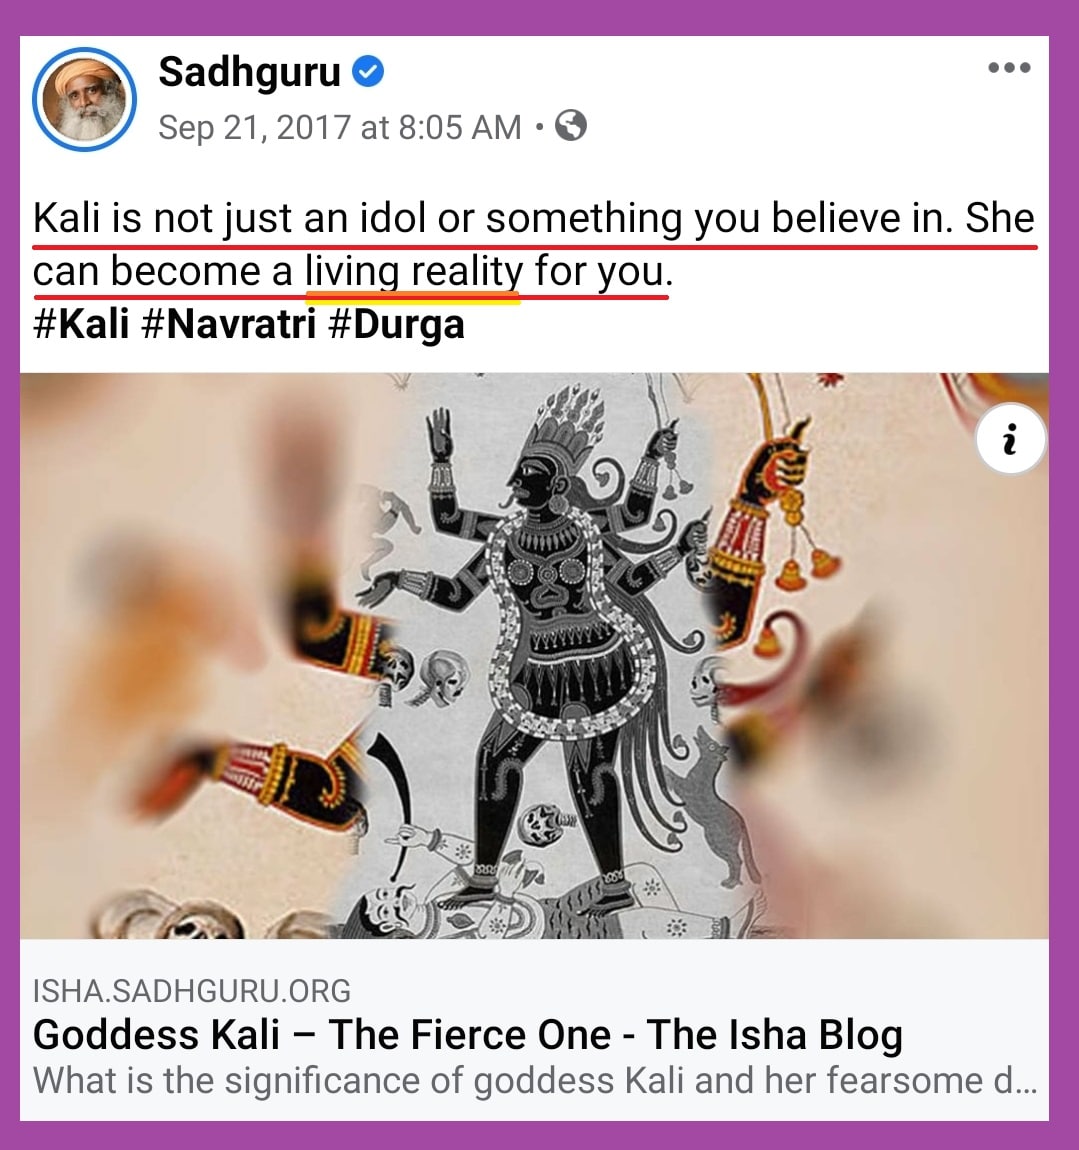Open Sadhguru's round profile picture
Viewport: 1079px width, 1150px height.
(x=84, y=99)
